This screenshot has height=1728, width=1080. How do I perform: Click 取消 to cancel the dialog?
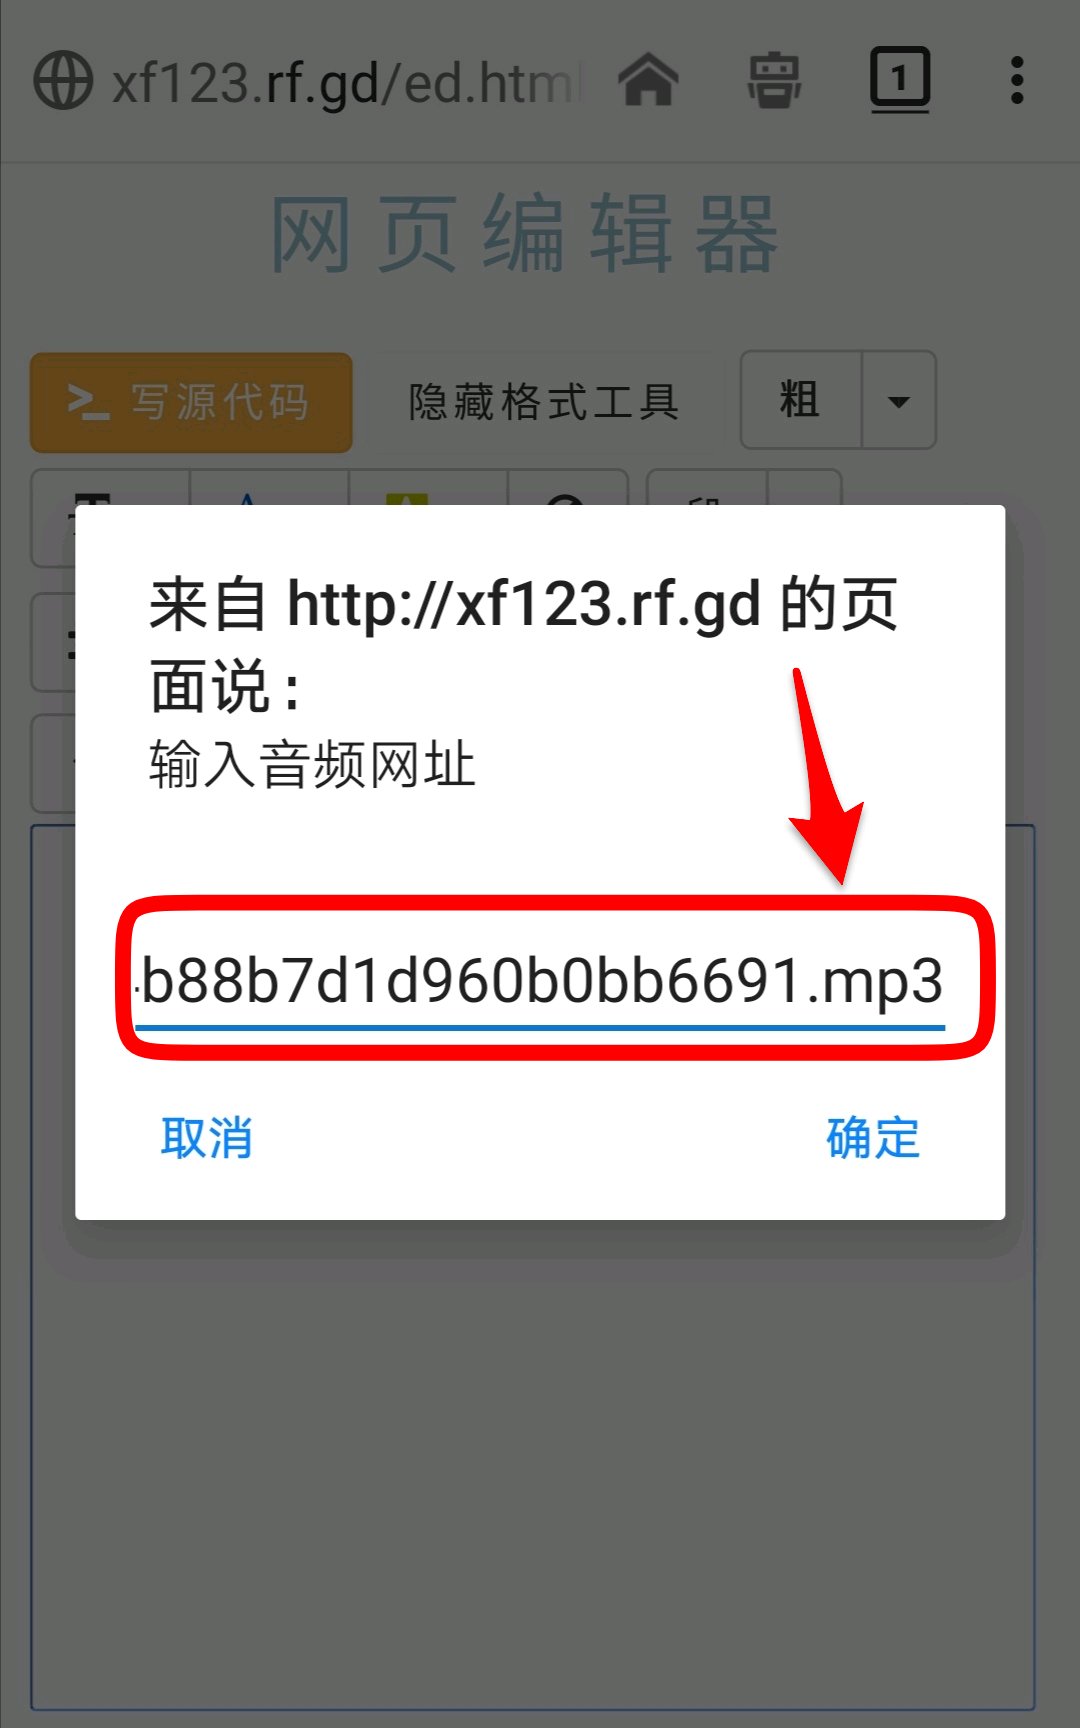[206, 1138]
